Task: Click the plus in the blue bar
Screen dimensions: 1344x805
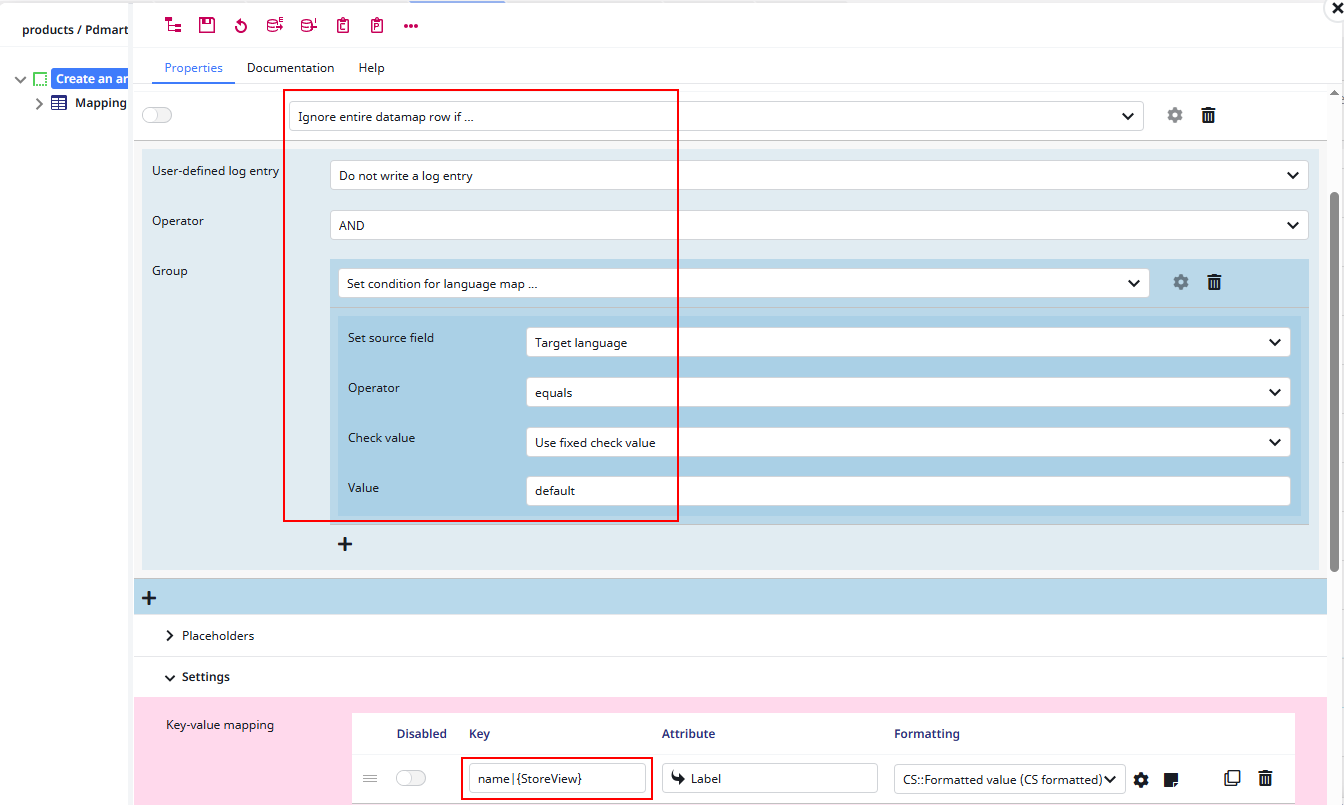Action: (149, 598)
